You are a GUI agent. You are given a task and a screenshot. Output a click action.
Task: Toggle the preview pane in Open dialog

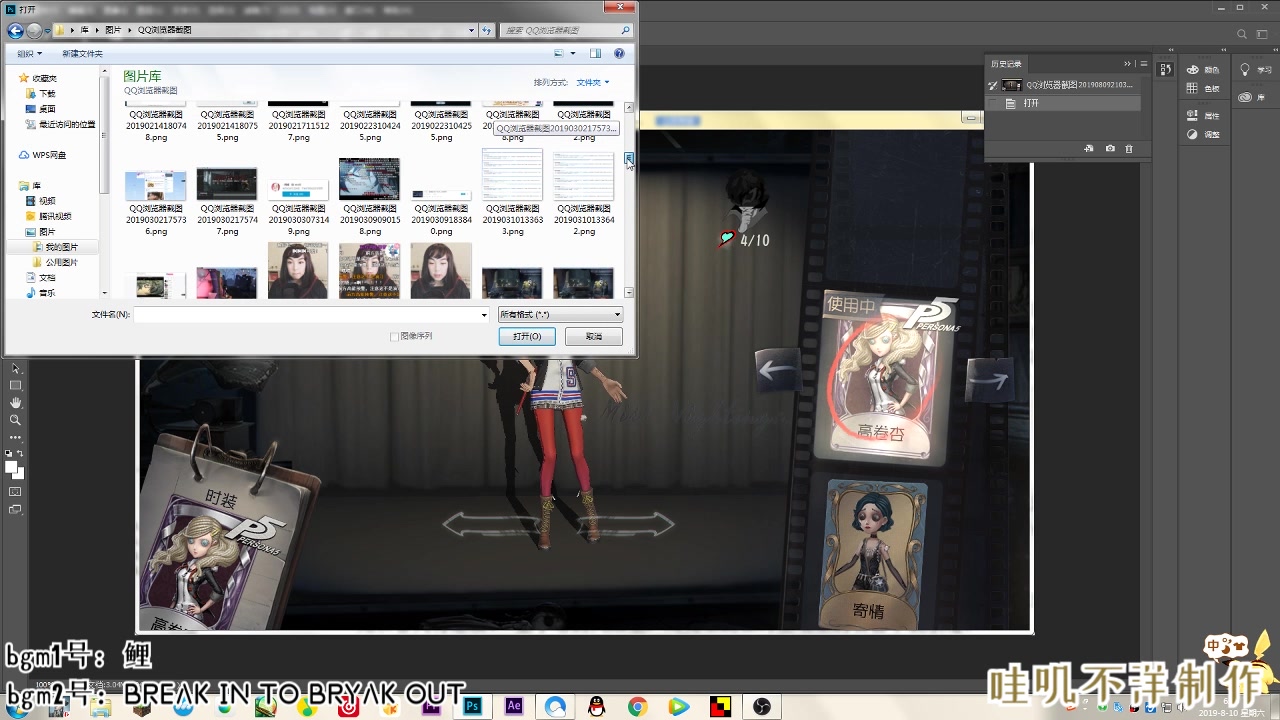click(x=595, y=53)
